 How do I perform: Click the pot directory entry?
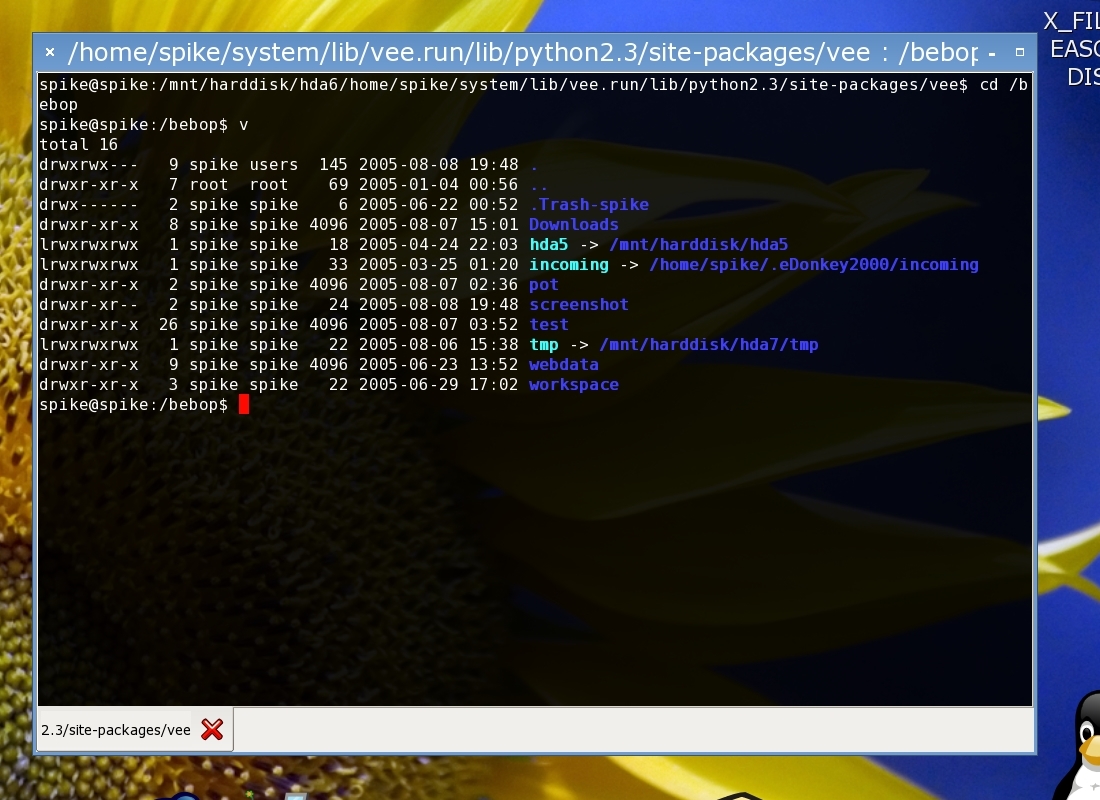[544, 285]
